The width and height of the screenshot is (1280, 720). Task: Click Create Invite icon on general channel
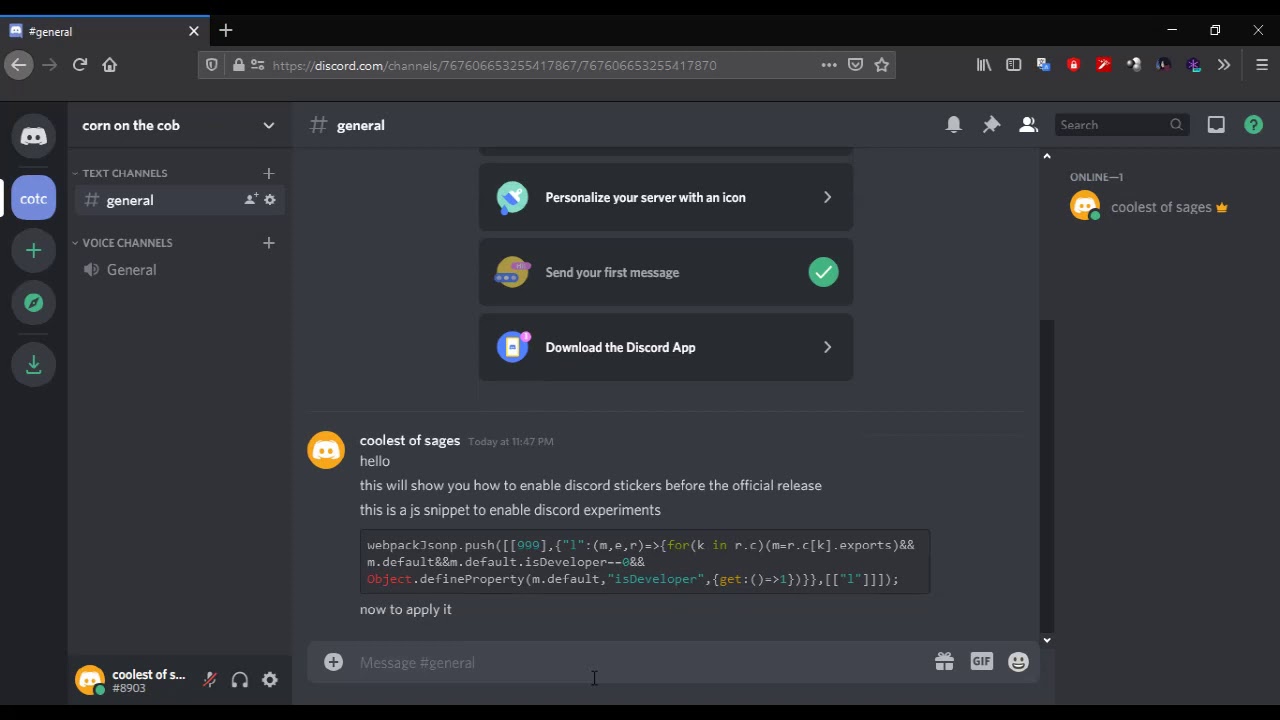(250, 200)
